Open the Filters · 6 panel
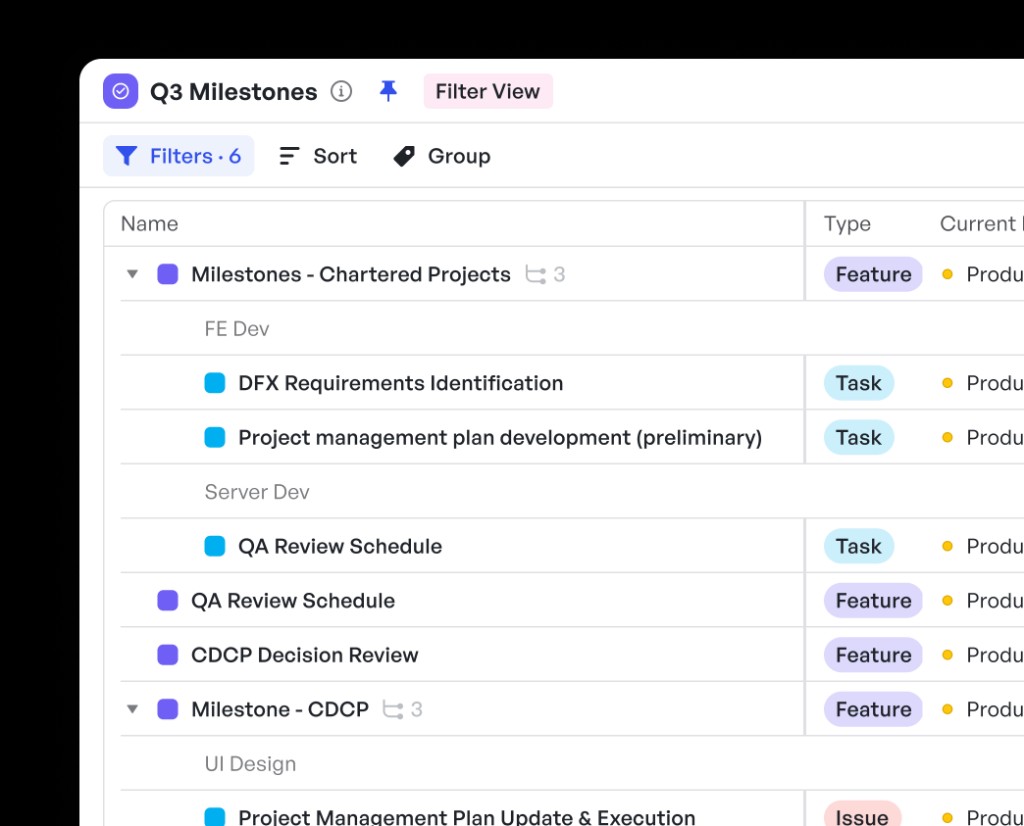The height and width of the screenshot is (826, 1024). pos(178,156)
